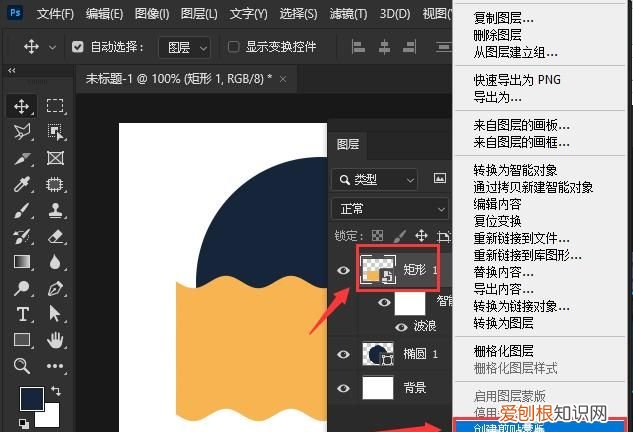This screenshot has height=432, width=633.
Task: Select the Pen tool
Action: click(x=55, y=288)
